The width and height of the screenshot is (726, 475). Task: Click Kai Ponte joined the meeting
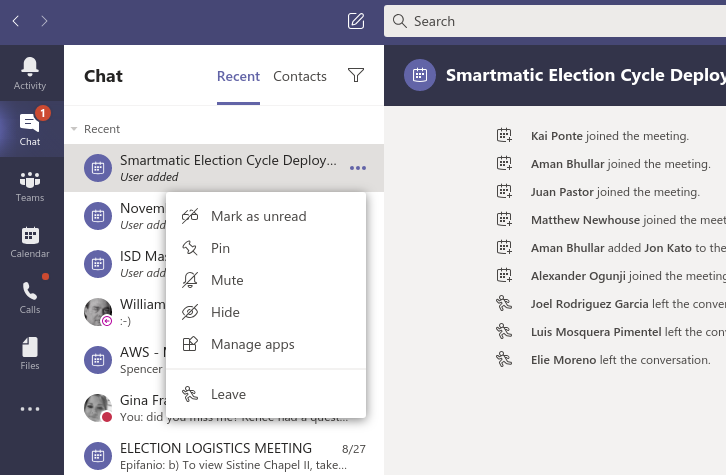point(609,136)
